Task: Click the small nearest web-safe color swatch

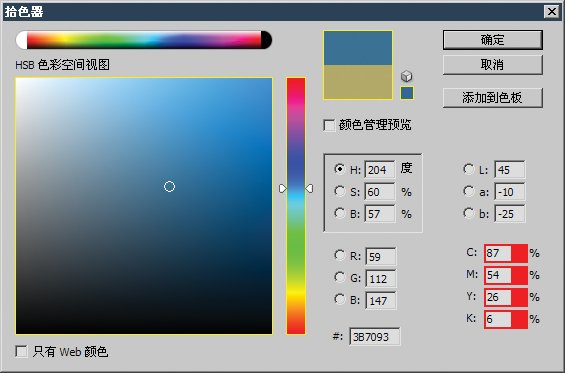Action: [407, 93]
